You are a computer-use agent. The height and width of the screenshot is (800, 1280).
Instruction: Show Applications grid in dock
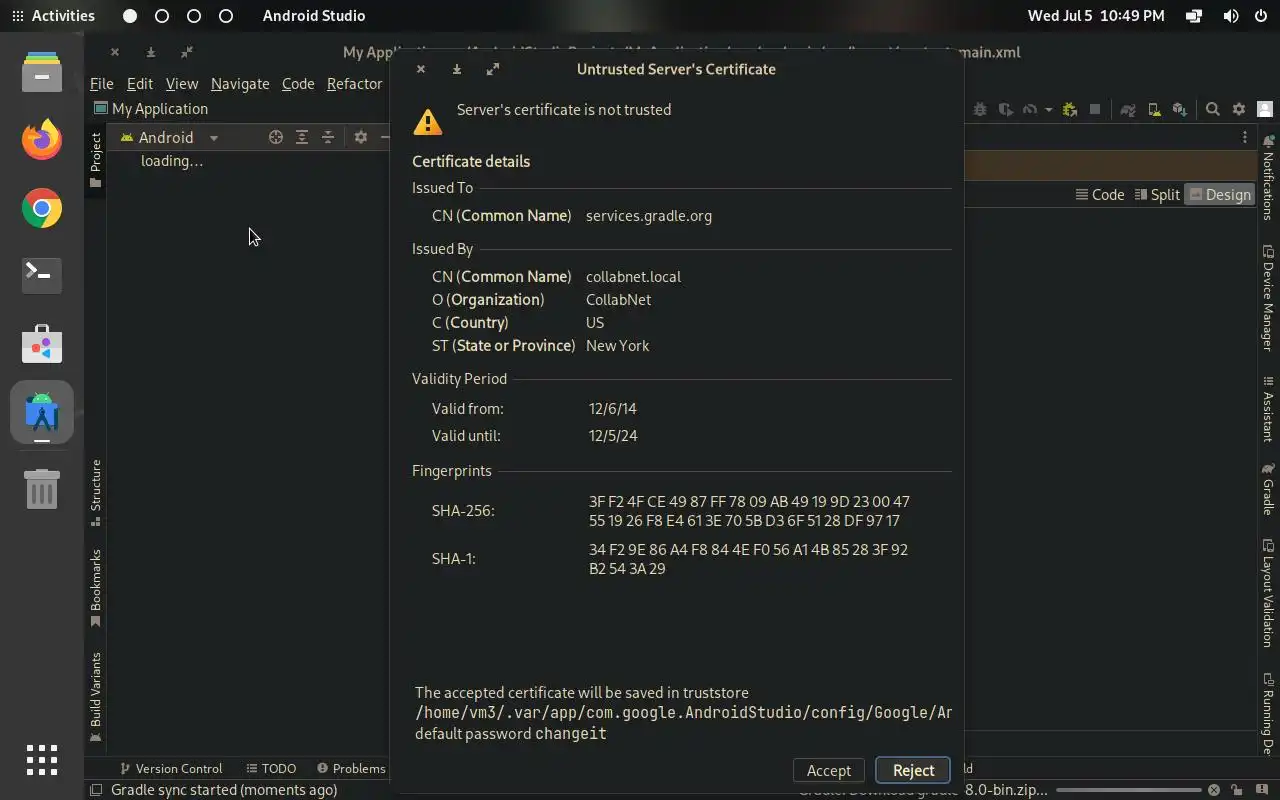(x=42, y=760)
